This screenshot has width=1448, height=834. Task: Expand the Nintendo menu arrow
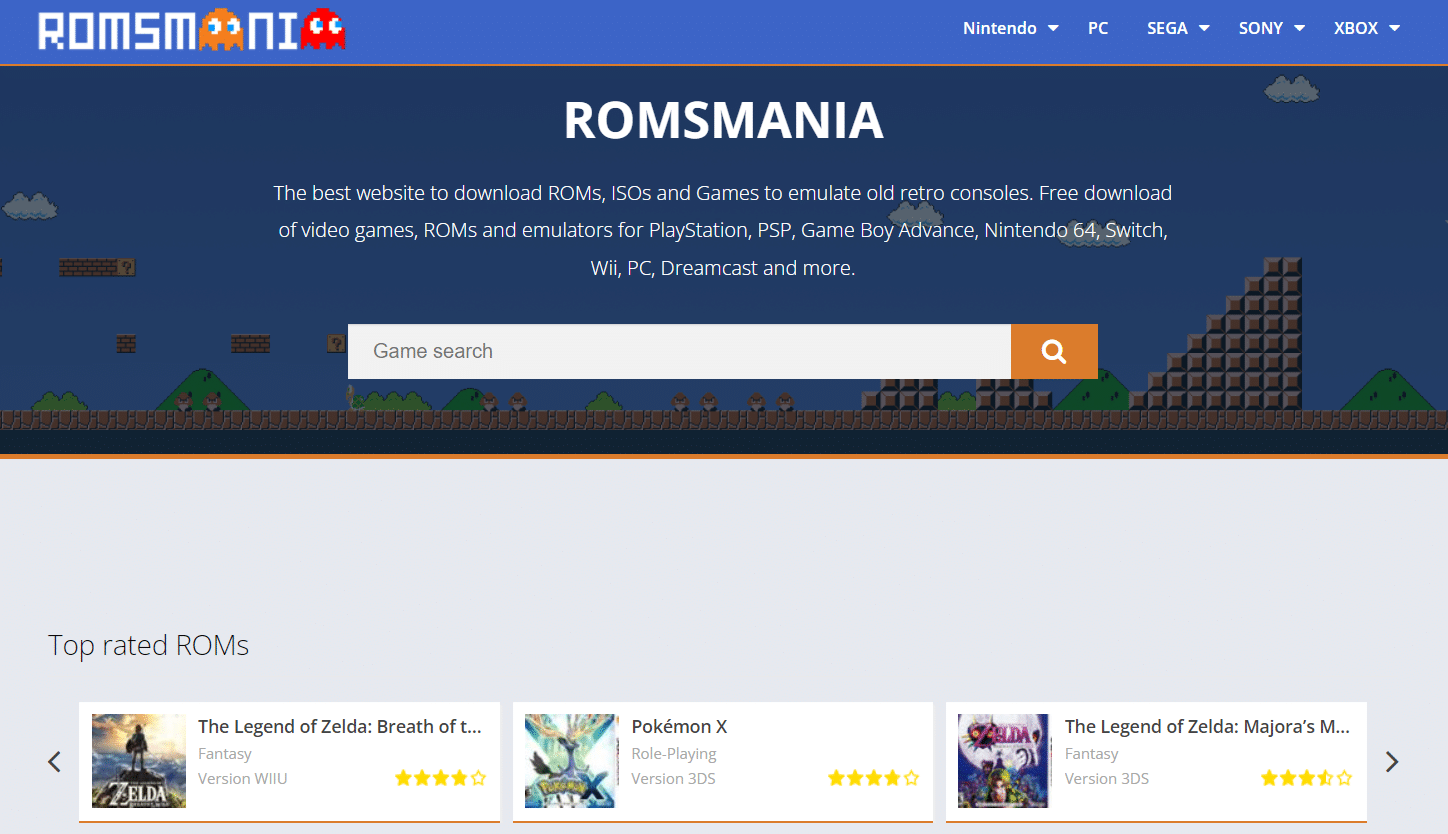pos(1053,29)
